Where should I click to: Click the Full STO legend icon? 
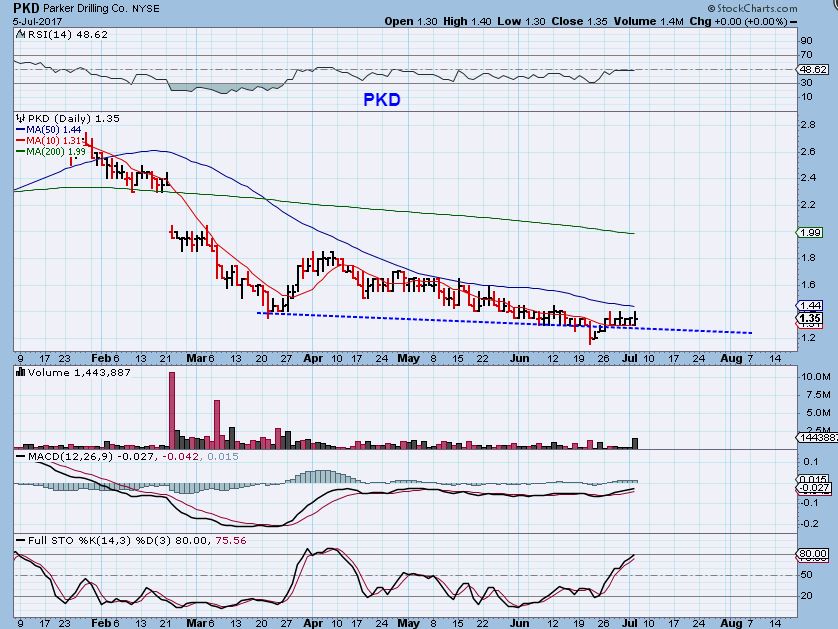coord(20,541)
